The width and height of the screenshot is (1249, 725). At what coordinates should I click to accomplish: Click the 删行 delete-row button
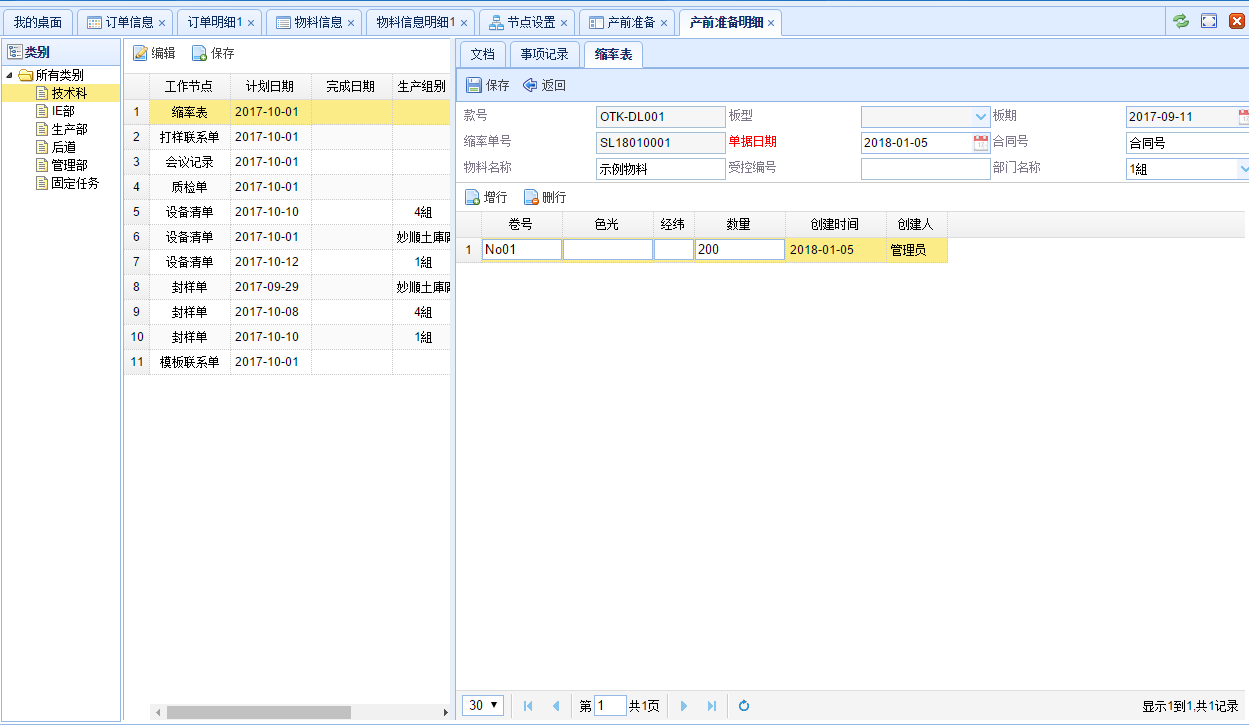[x=545, y=198]
